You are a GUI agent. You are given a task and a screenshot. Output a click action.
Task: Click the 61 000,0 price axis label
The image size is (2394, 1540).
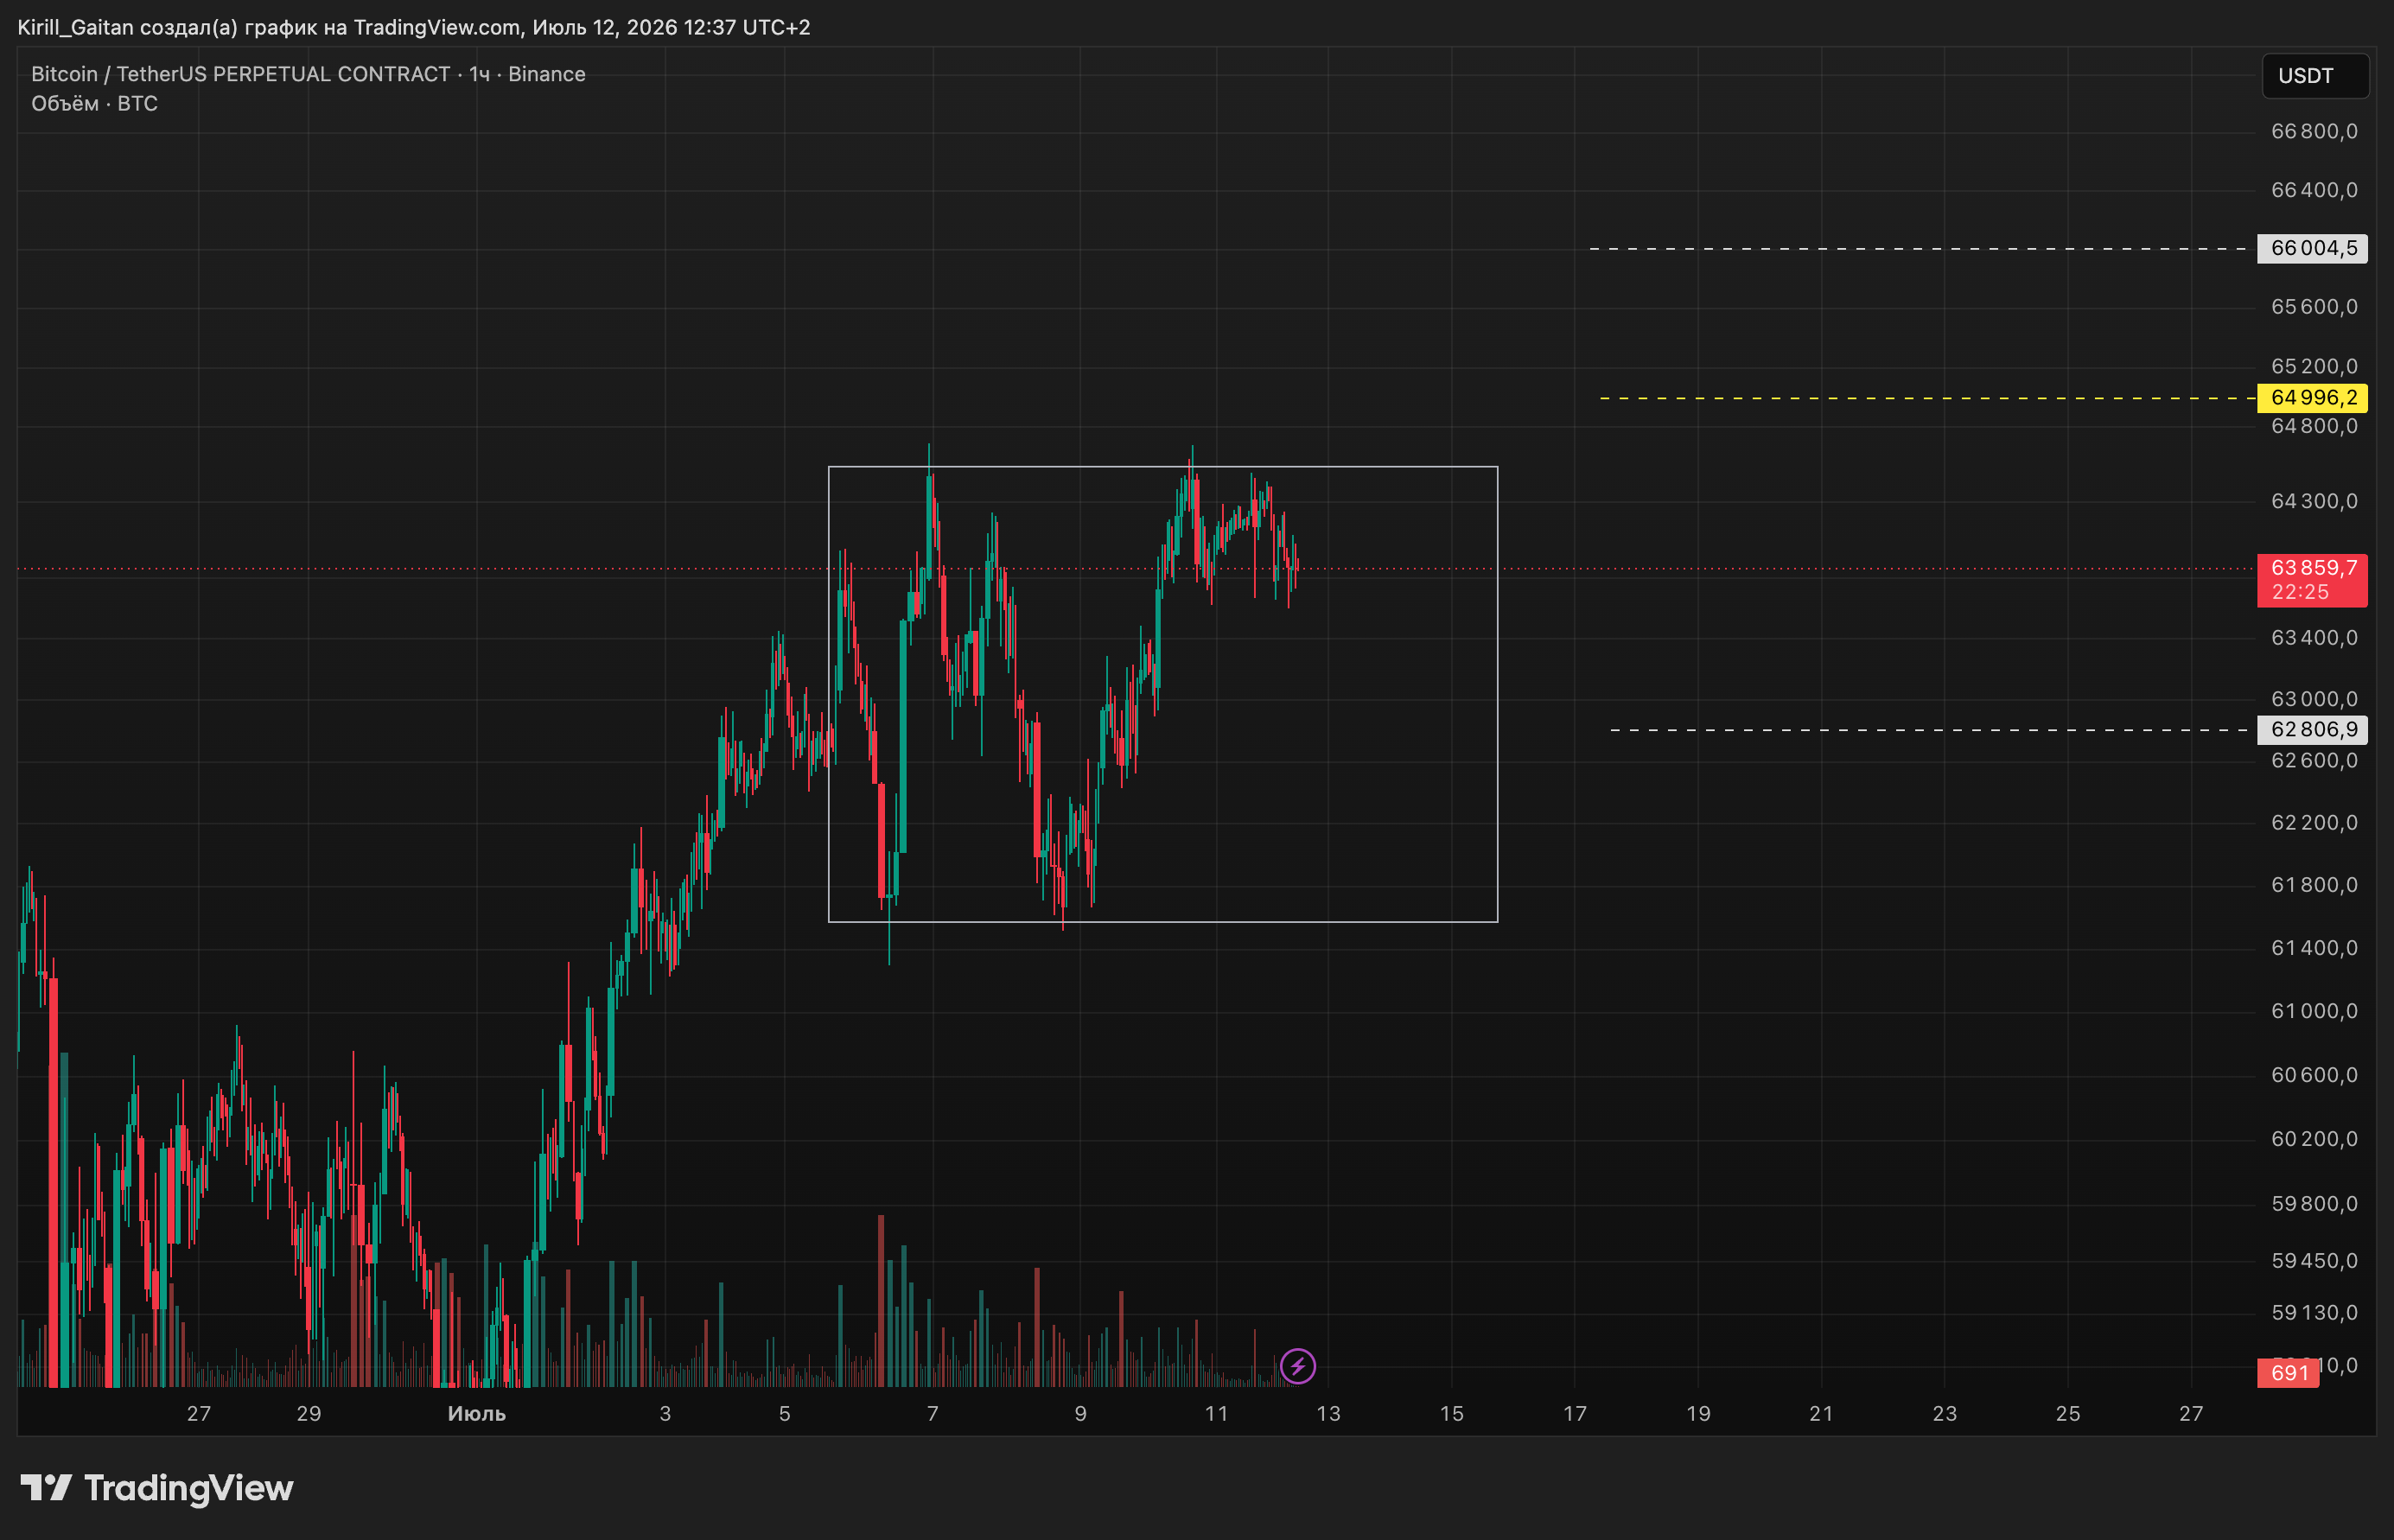(x=2314, y=1011)
